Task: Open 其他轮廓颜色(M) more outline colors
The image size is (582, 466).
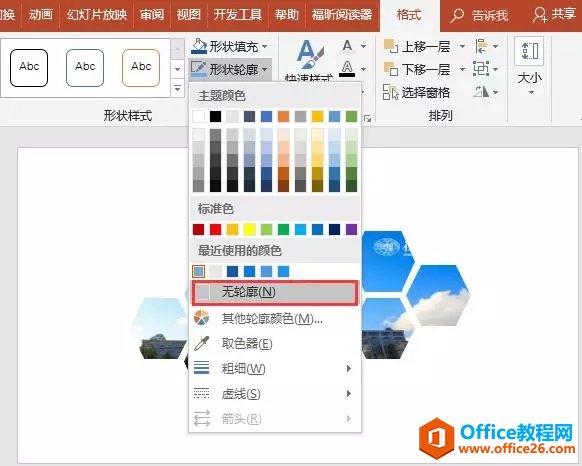Action: (272, 318)
